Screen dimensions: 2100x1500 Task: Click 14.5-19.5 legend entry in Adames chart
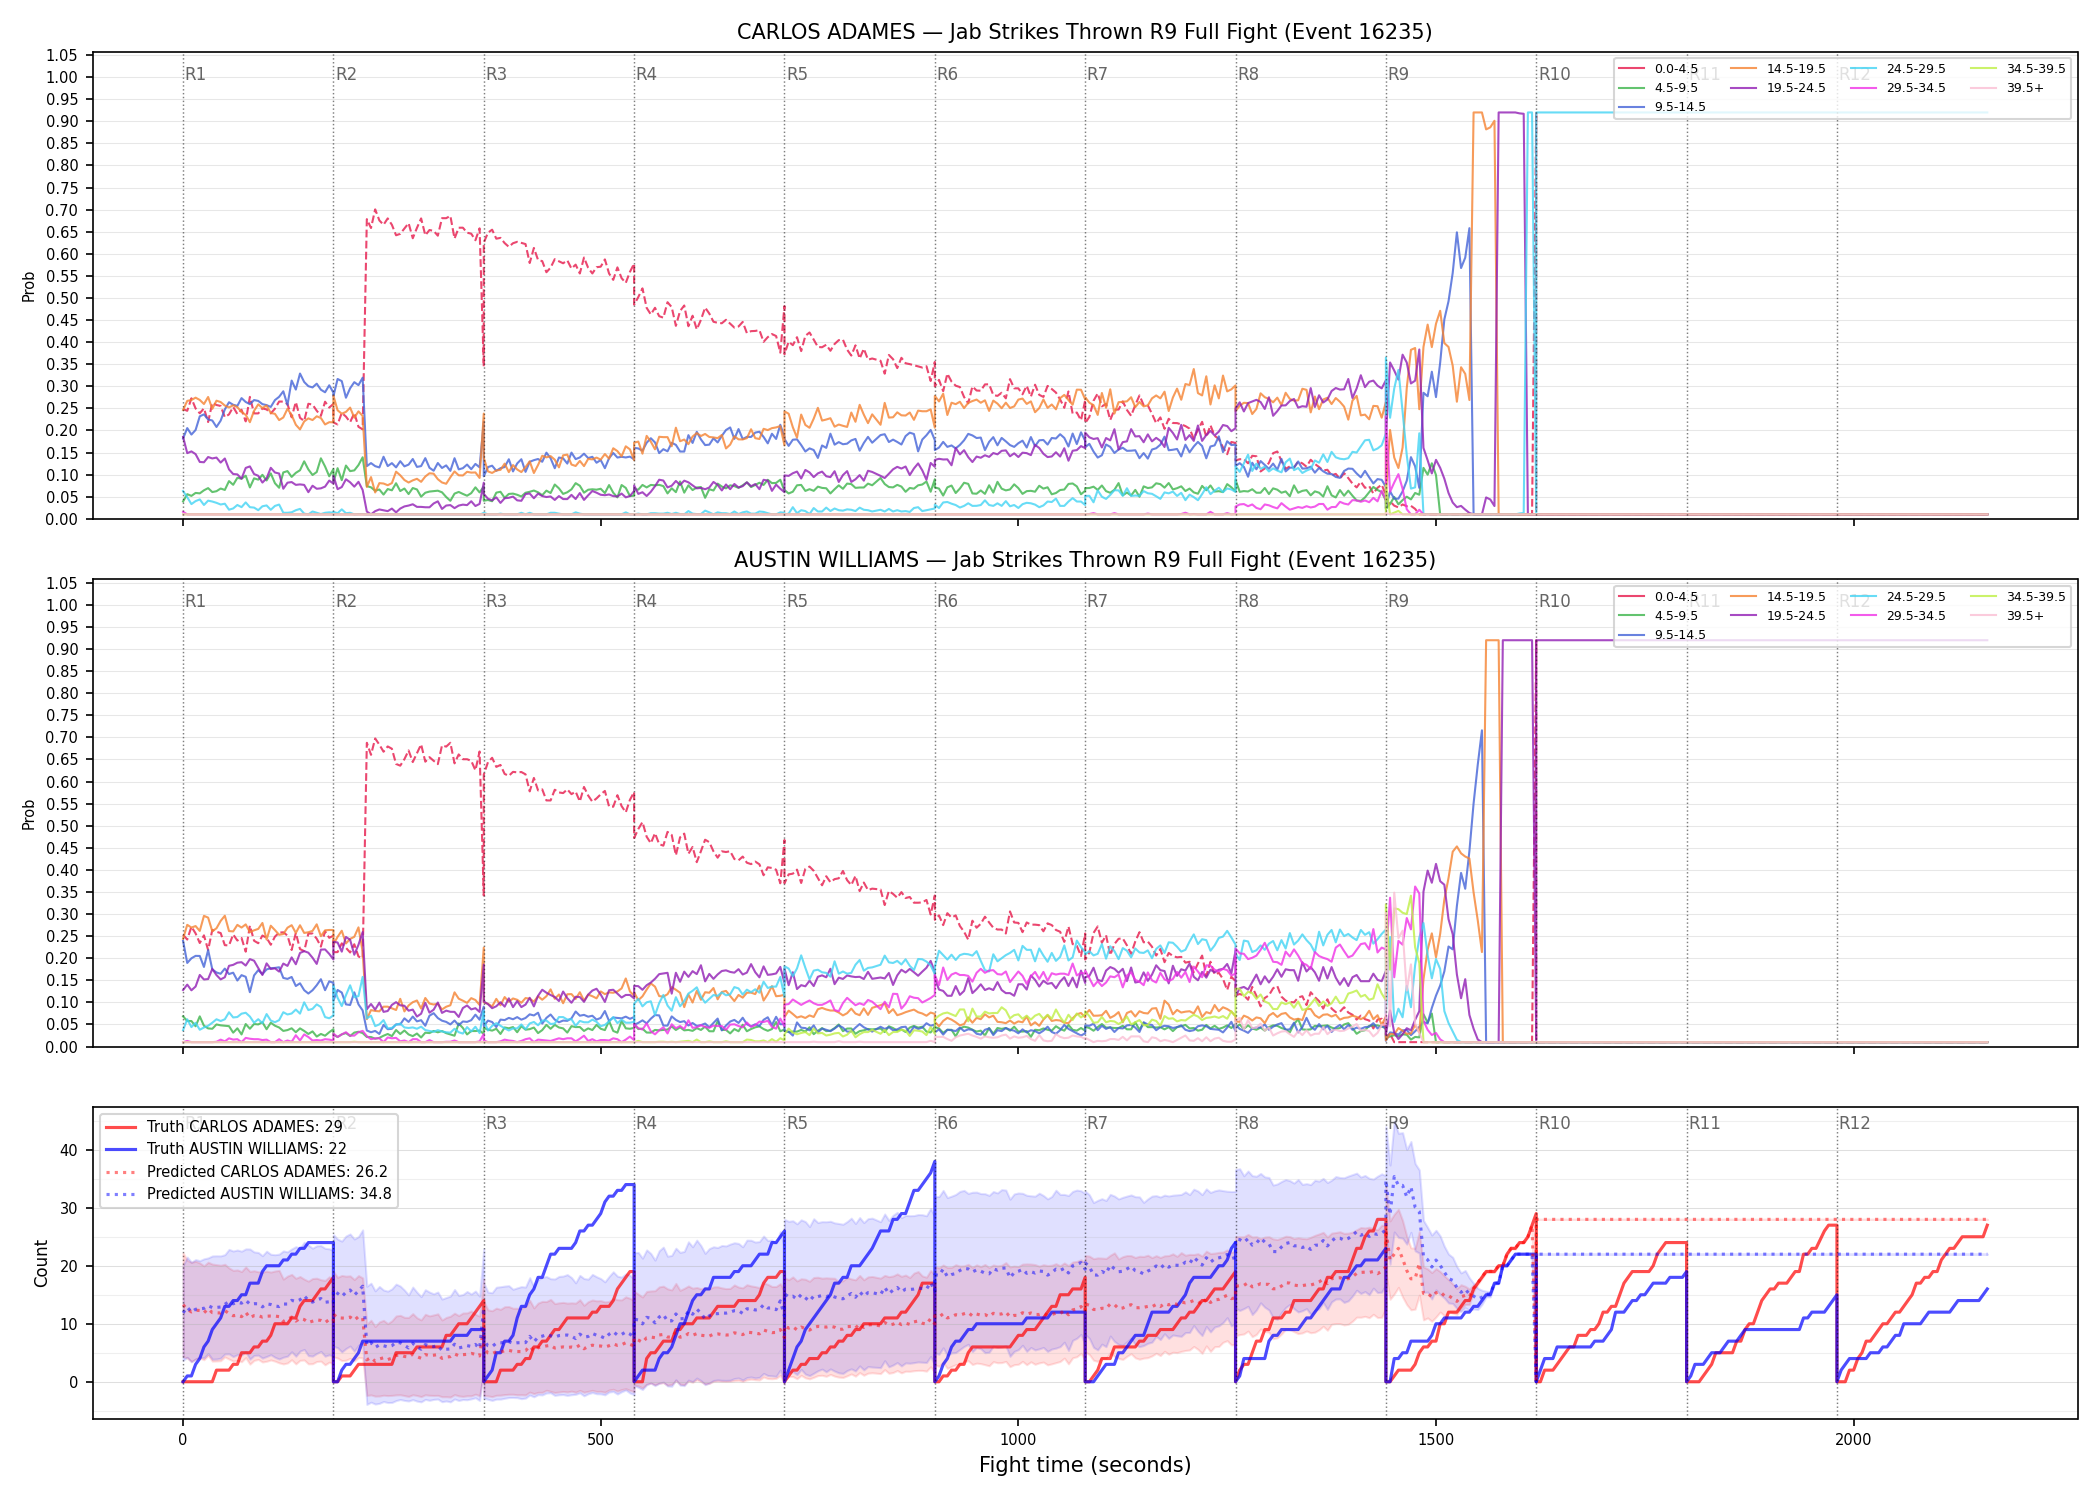(x=1779, y=69)
